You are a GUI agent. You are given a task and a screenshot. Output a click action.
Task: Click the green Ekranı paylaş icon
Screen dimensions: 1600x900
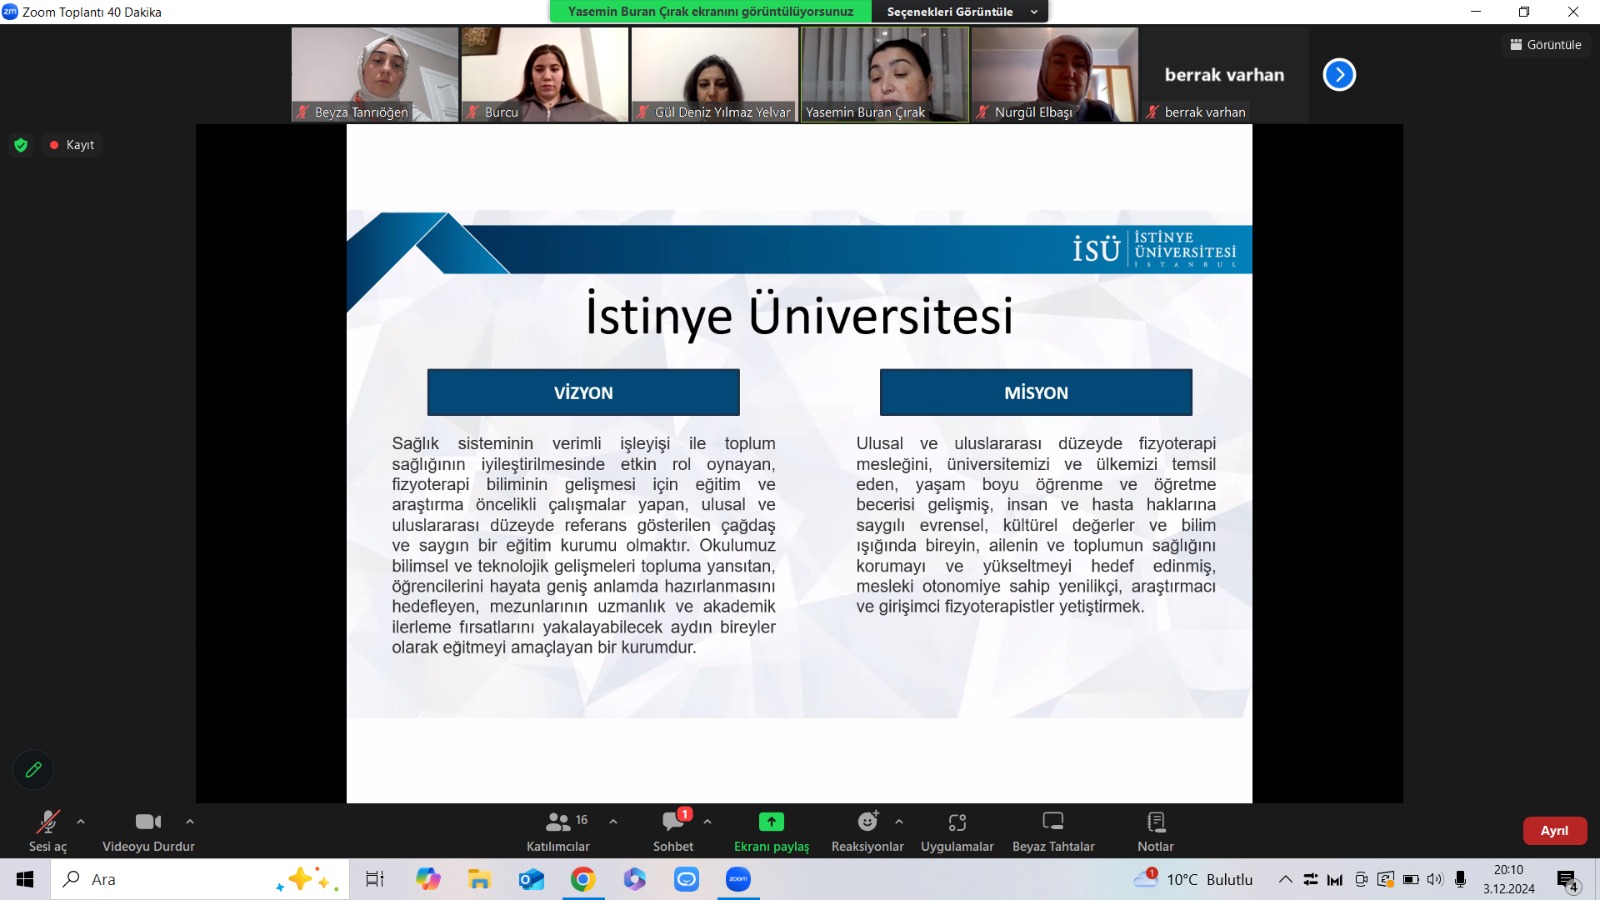click(771, 822)
